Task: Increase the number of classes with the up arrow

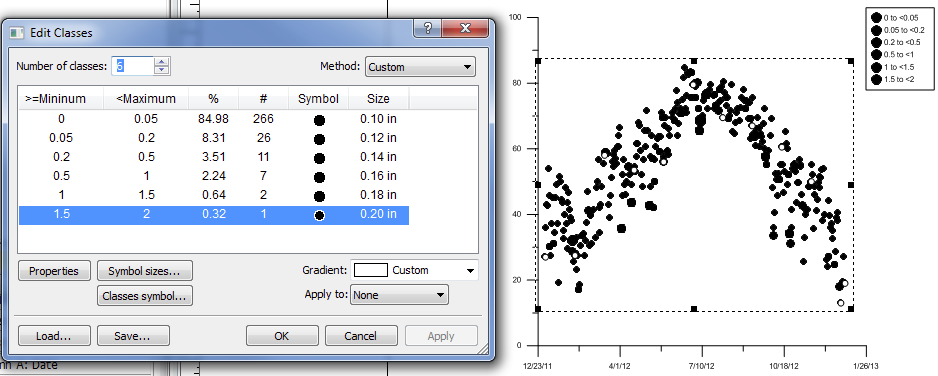Action: [162, 62]
